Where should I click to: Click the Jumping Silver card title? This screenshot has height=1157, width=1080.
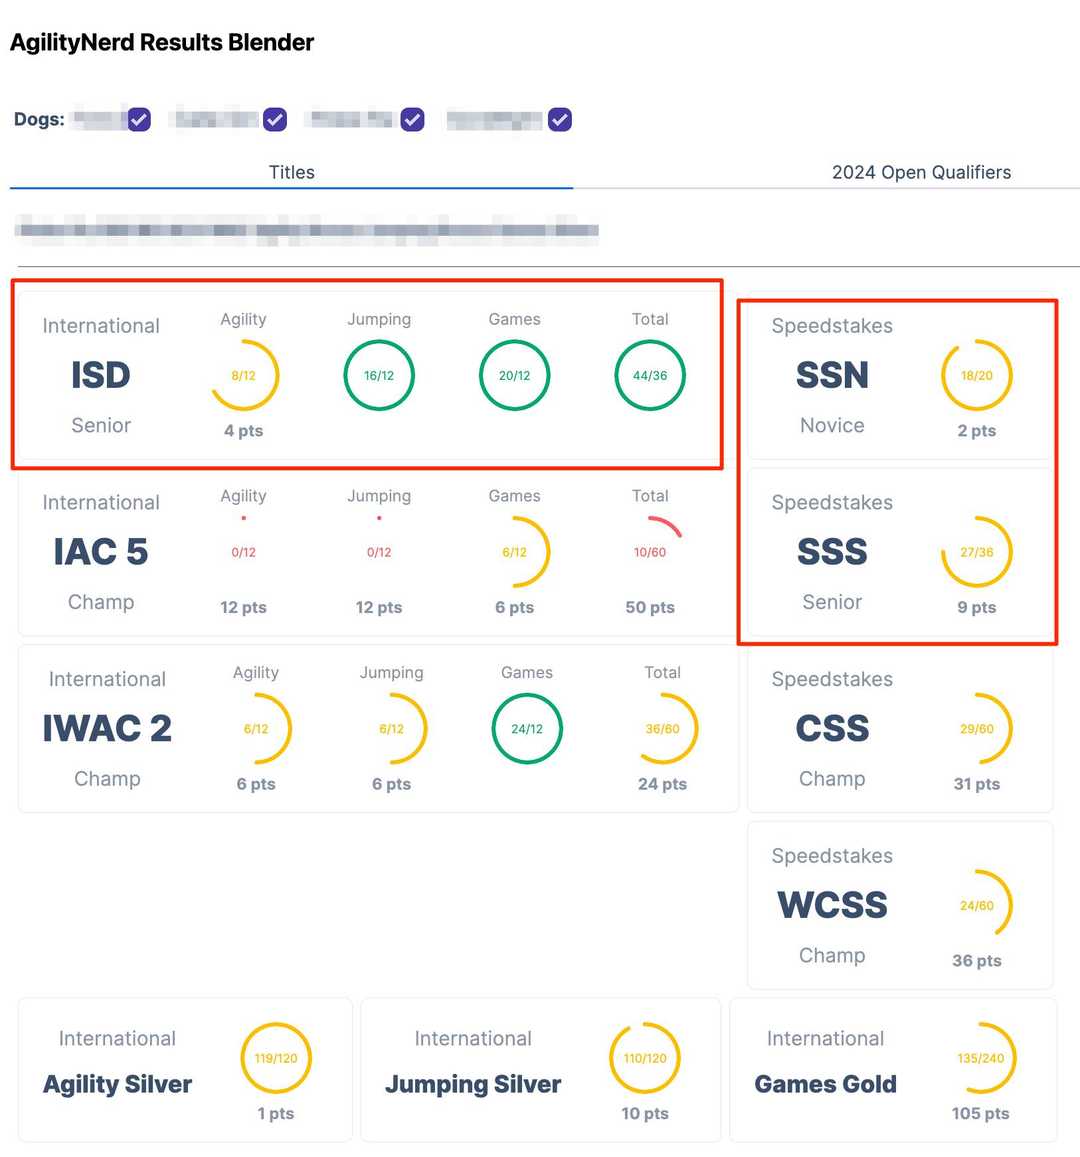pos(473,1084)
